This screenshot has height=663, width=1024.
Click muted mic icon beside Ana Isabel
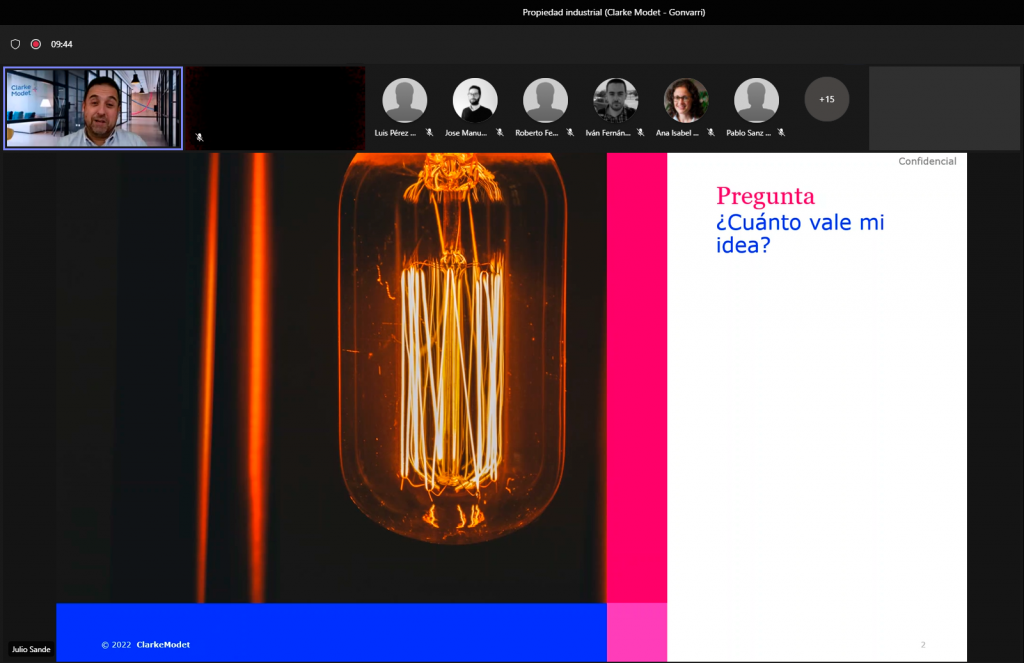tap(711, 132)
